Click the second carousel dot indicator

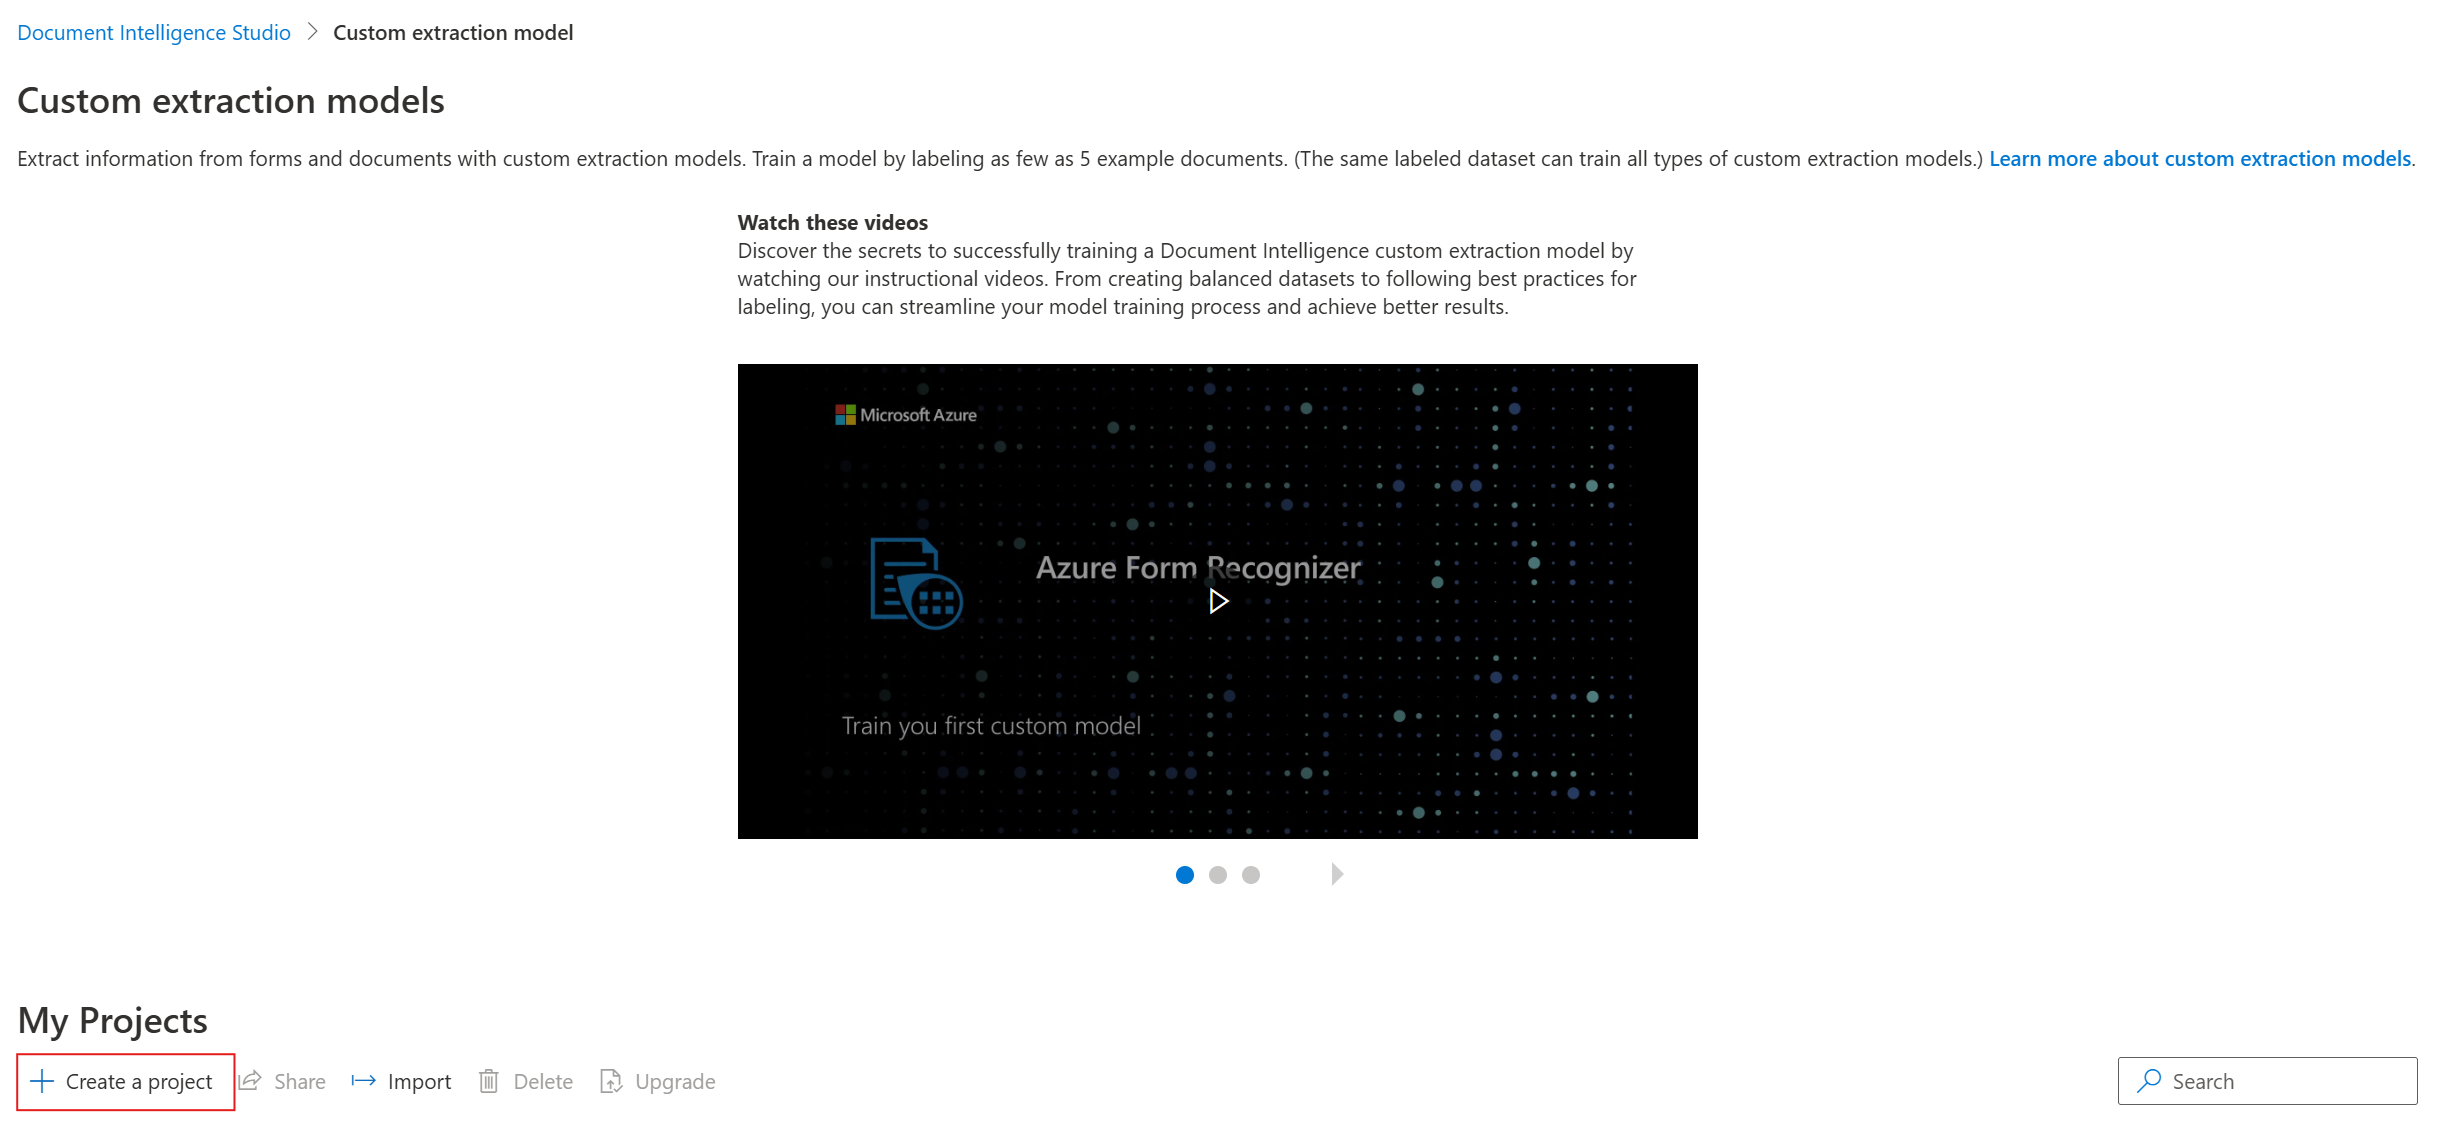click(1220, 874)
